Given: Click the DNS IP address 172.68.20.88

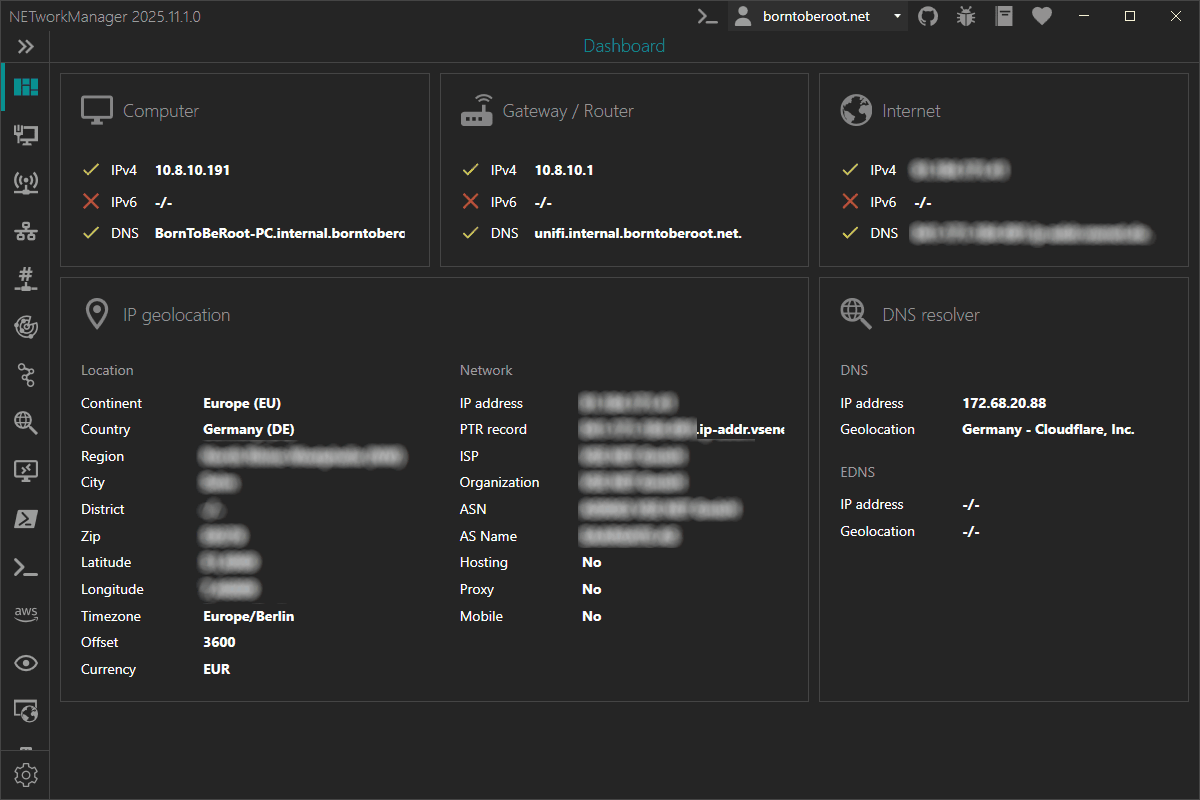Looking at the screenshot, I should pyautogui.click(x=1004, y=403).
